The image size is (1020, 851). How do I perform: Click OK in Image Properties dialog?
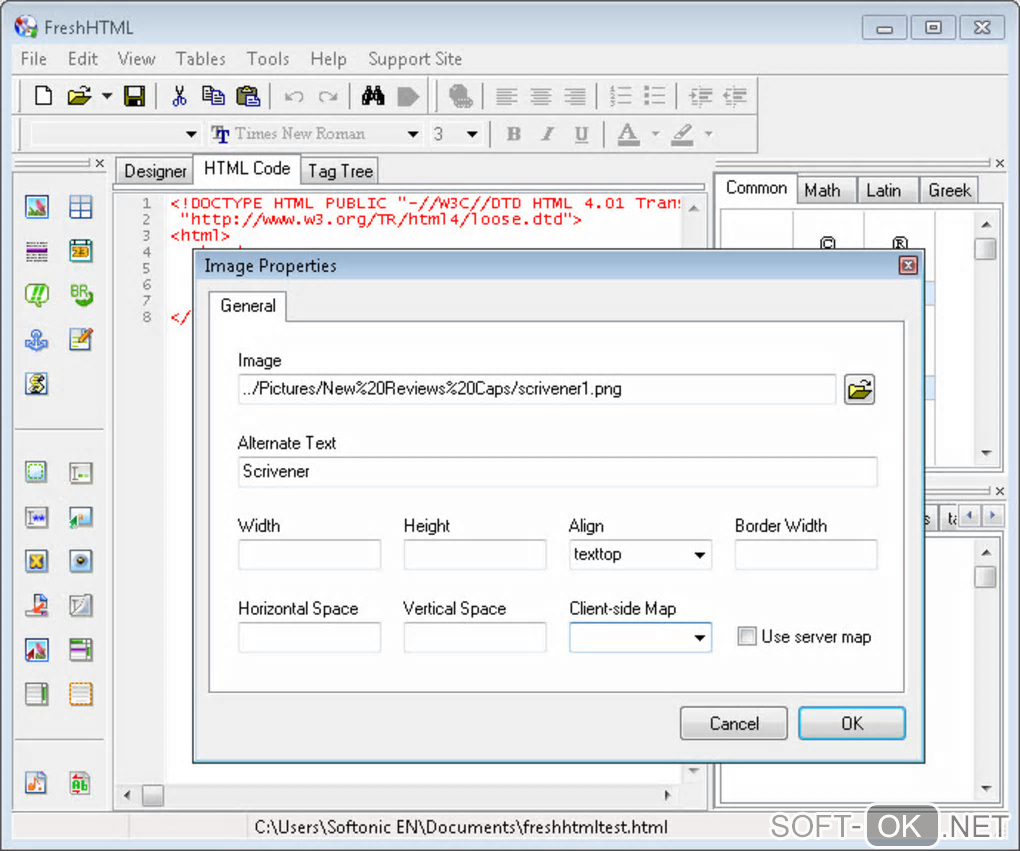(x=852, y=723)
